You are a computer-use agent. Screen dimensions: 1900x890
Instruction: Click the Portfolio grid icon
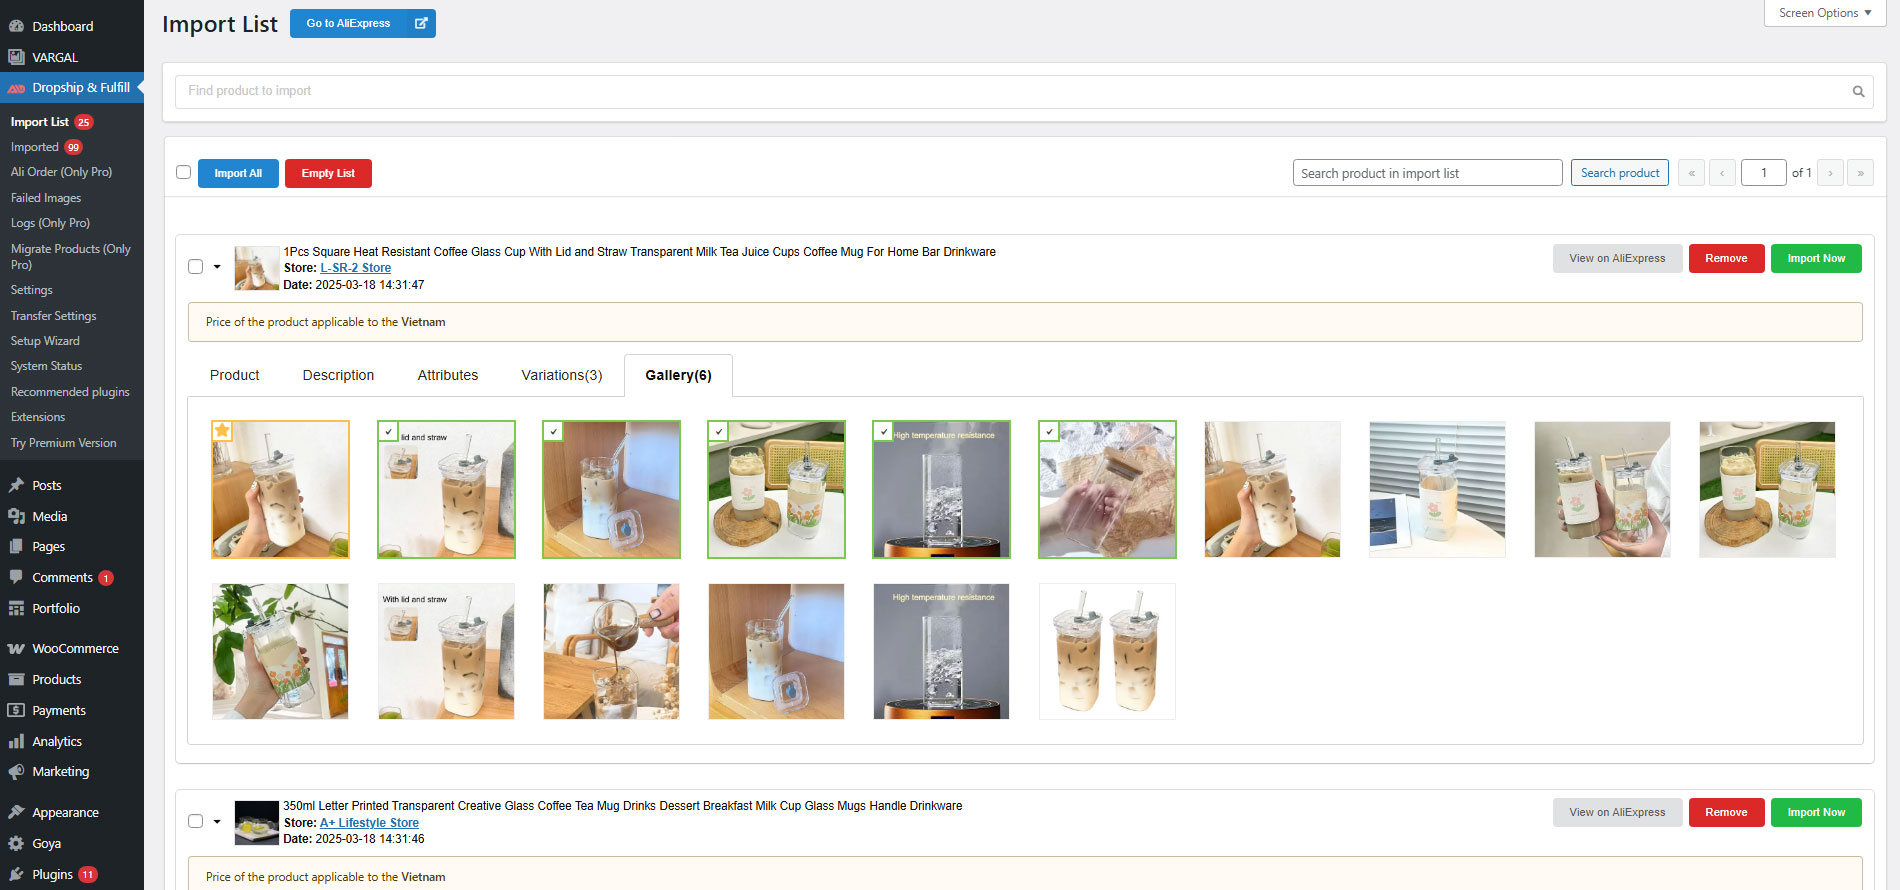click(x=16, y=608)
